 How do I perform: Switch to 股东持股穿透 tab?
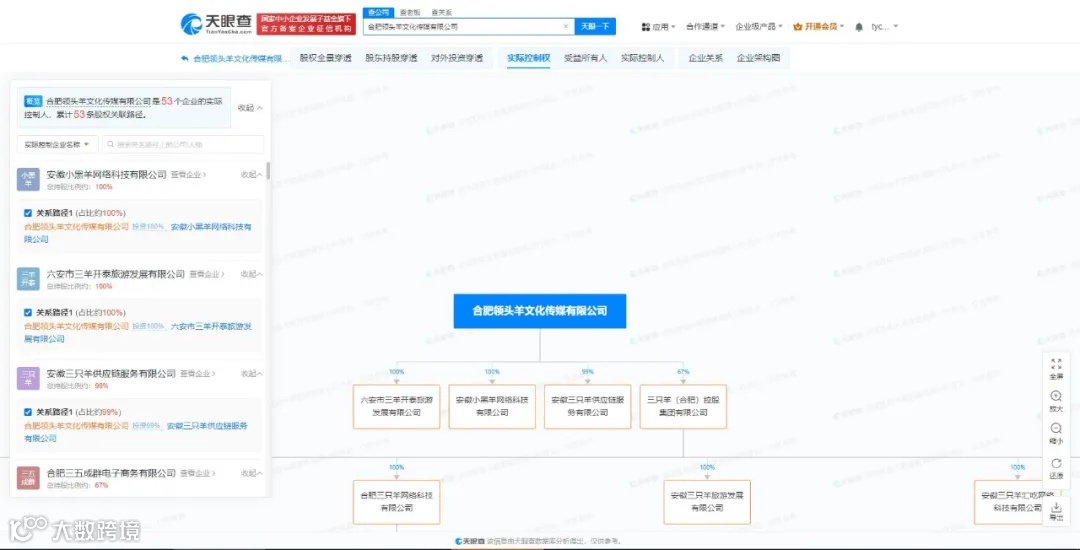391,59
